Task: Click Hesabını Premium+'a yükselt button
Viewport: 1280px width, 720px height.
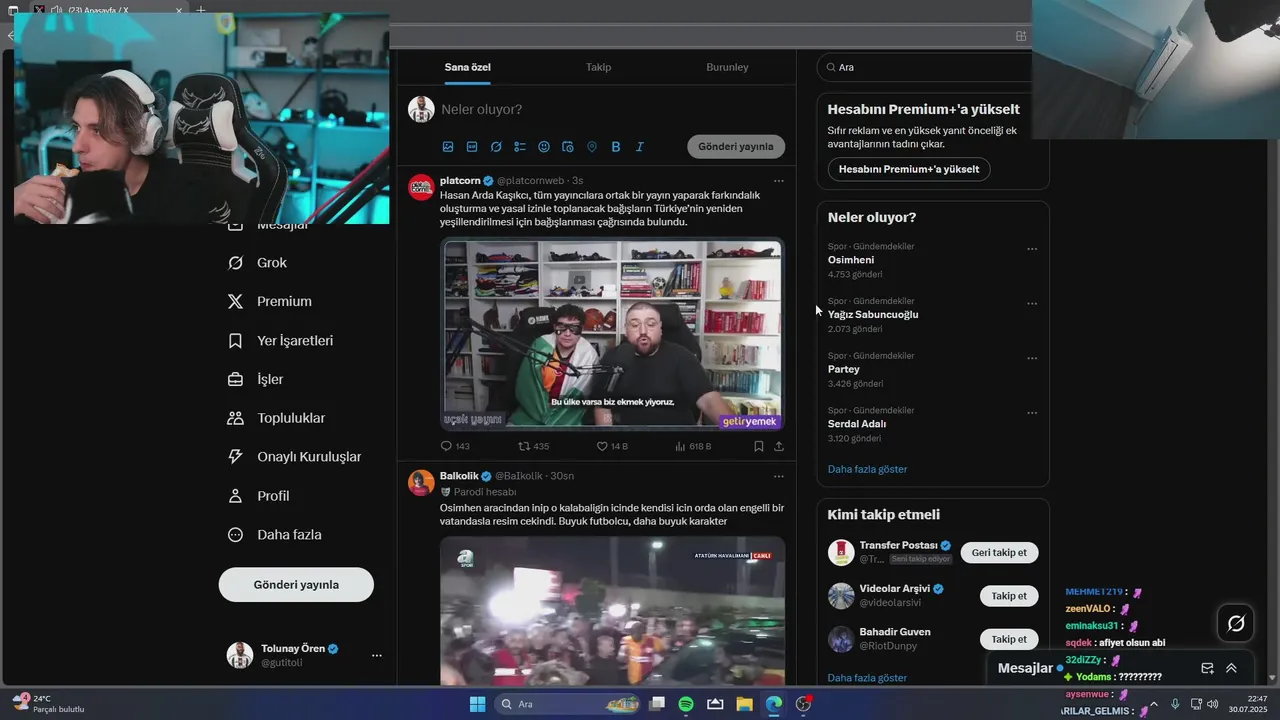Action: (909, 169)
